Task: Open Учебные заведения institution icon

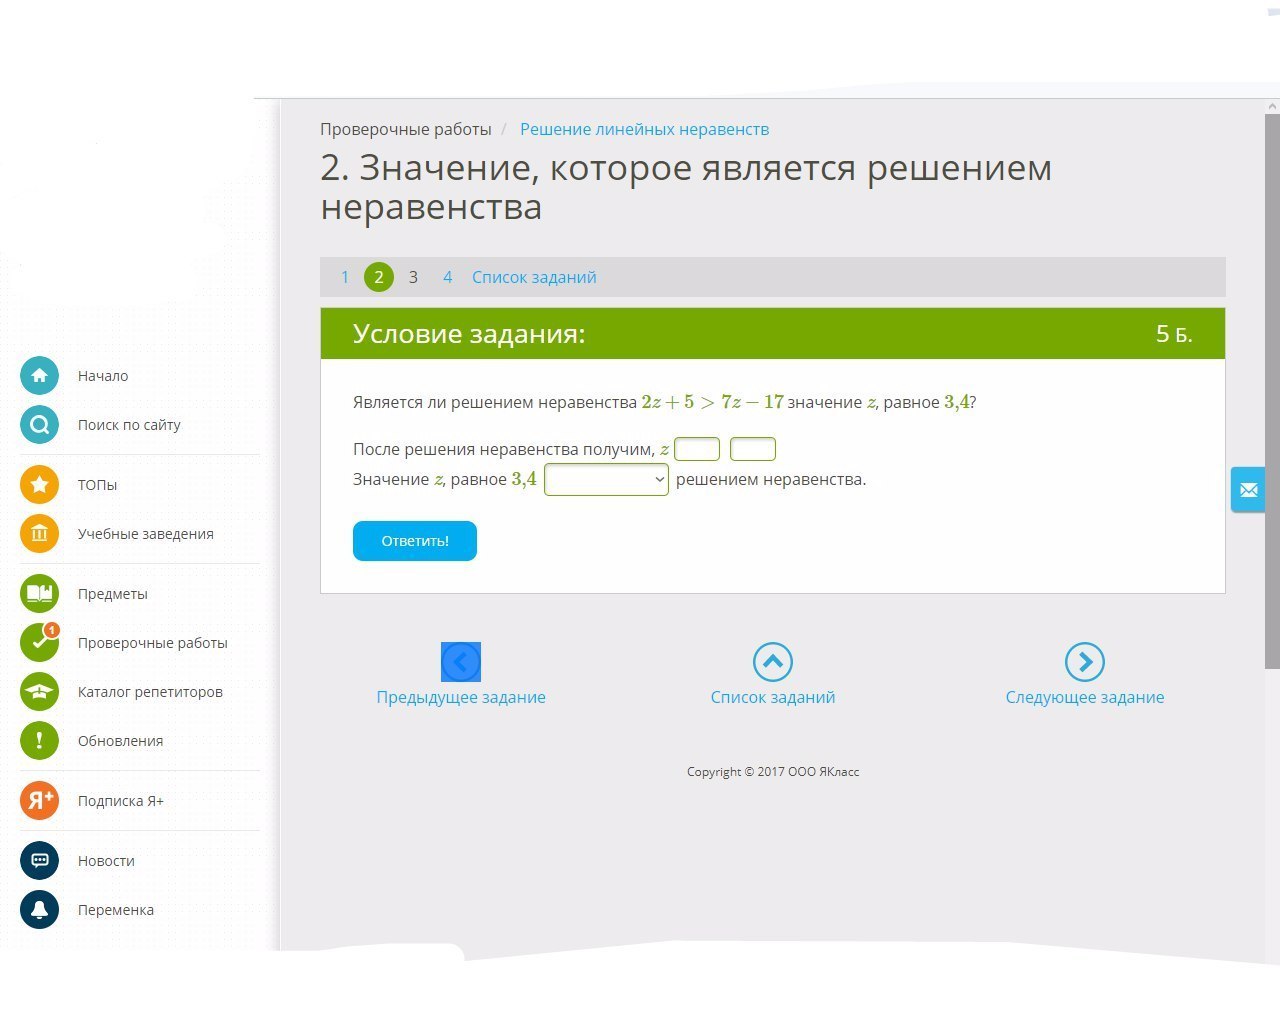Action: pos(39,534)
